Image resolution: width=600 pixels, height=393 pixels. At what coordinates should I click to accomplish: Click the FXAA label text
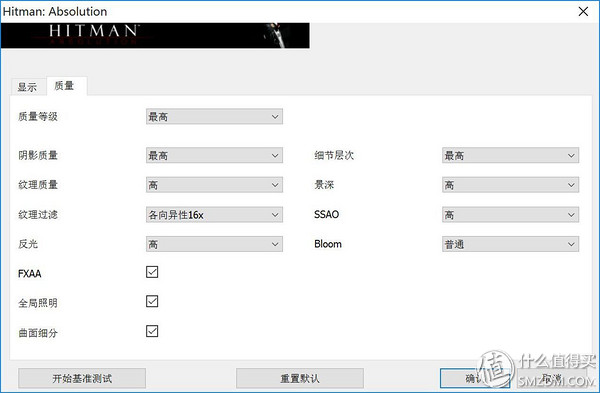29,274
